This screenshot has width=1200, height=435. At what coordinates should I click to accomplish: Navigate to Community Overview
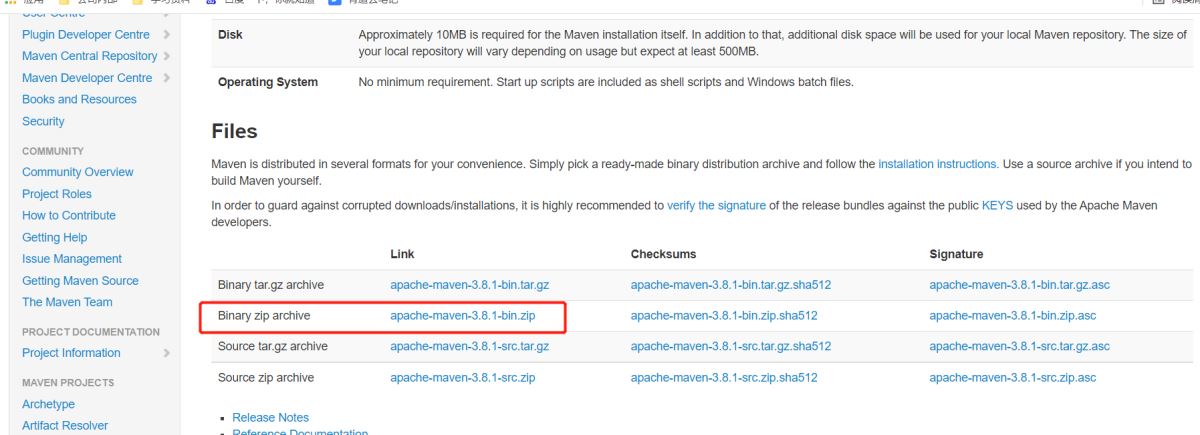pos(77,172)
